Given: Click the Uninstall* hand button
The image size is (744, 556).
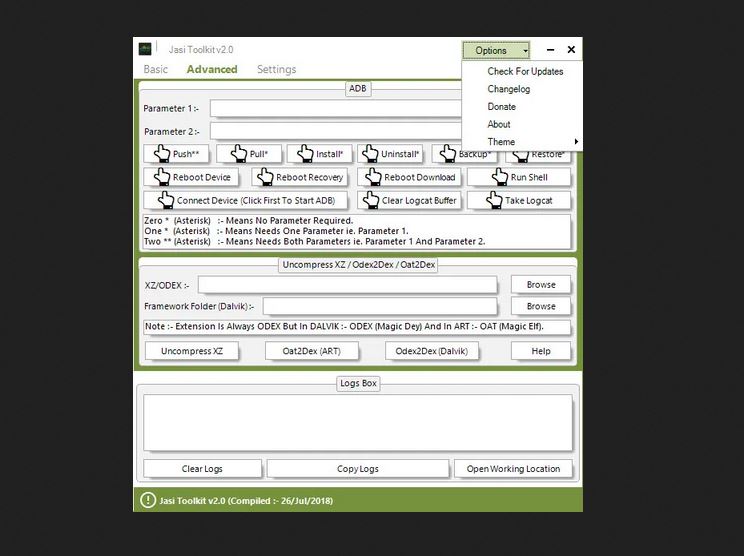Looking at the screenshot, I should (x=390, y=154).
